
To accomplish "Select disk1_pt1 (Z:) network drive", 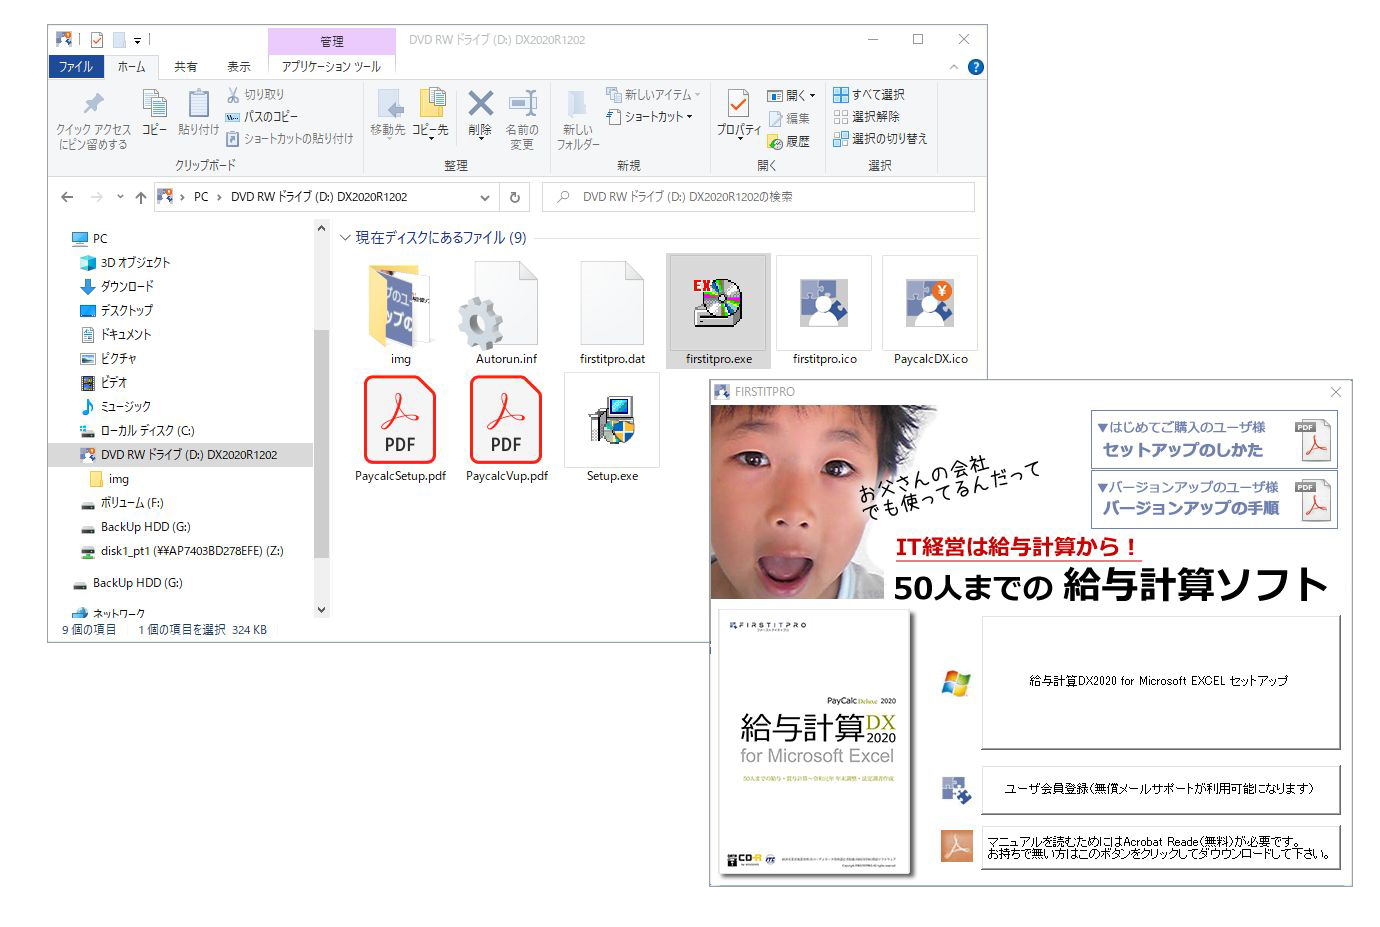I will click(182, 550).
